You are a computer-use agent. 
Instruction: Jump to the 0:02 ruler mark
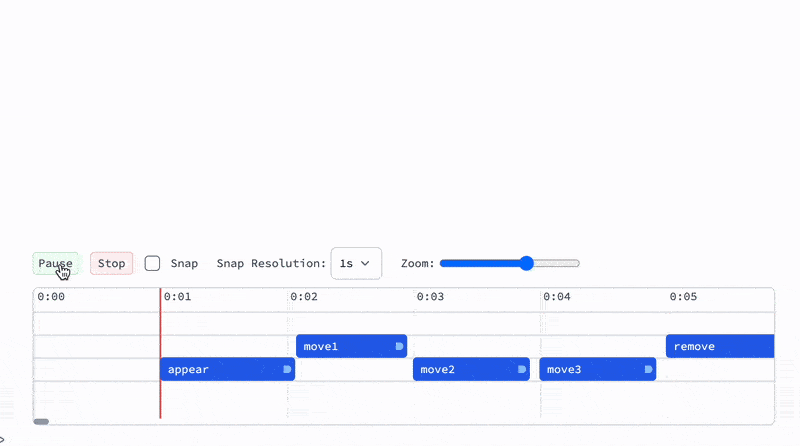pyautogui.click(x=304, y=297)
